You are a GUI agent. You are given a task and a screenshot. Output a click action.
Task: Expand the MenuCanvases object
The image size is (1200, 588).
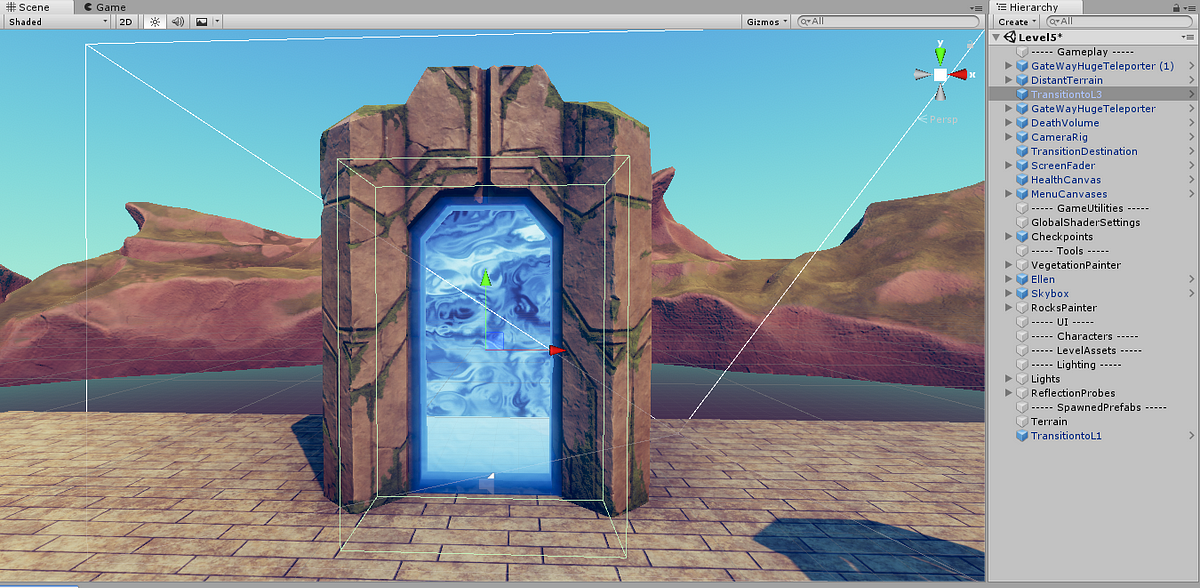pyautogui.click(x=1008, y=194)
